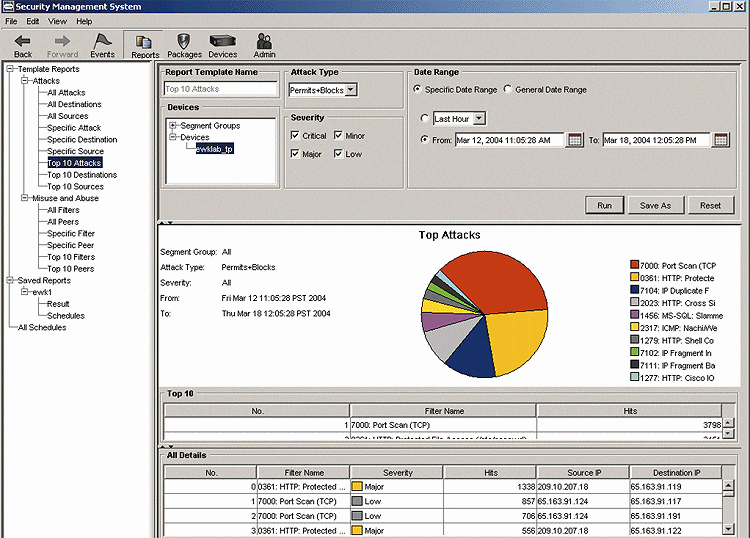Open calendar picker for To date
This screenshot has height=538, width=750.
pyautogui.click(x=721, y=140)
